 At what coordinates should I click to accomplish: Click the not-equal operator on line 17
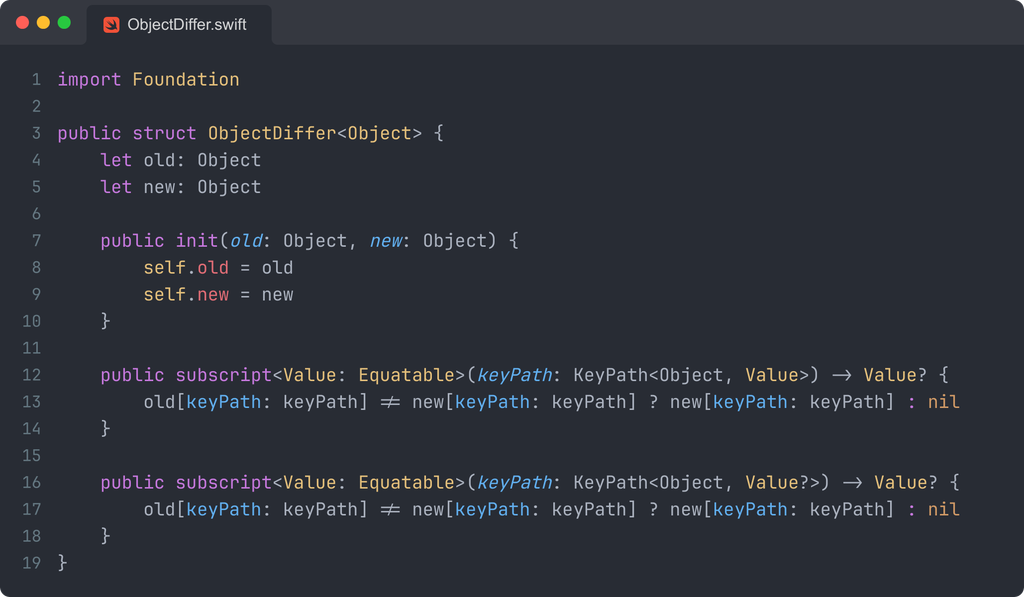point(390,509)
